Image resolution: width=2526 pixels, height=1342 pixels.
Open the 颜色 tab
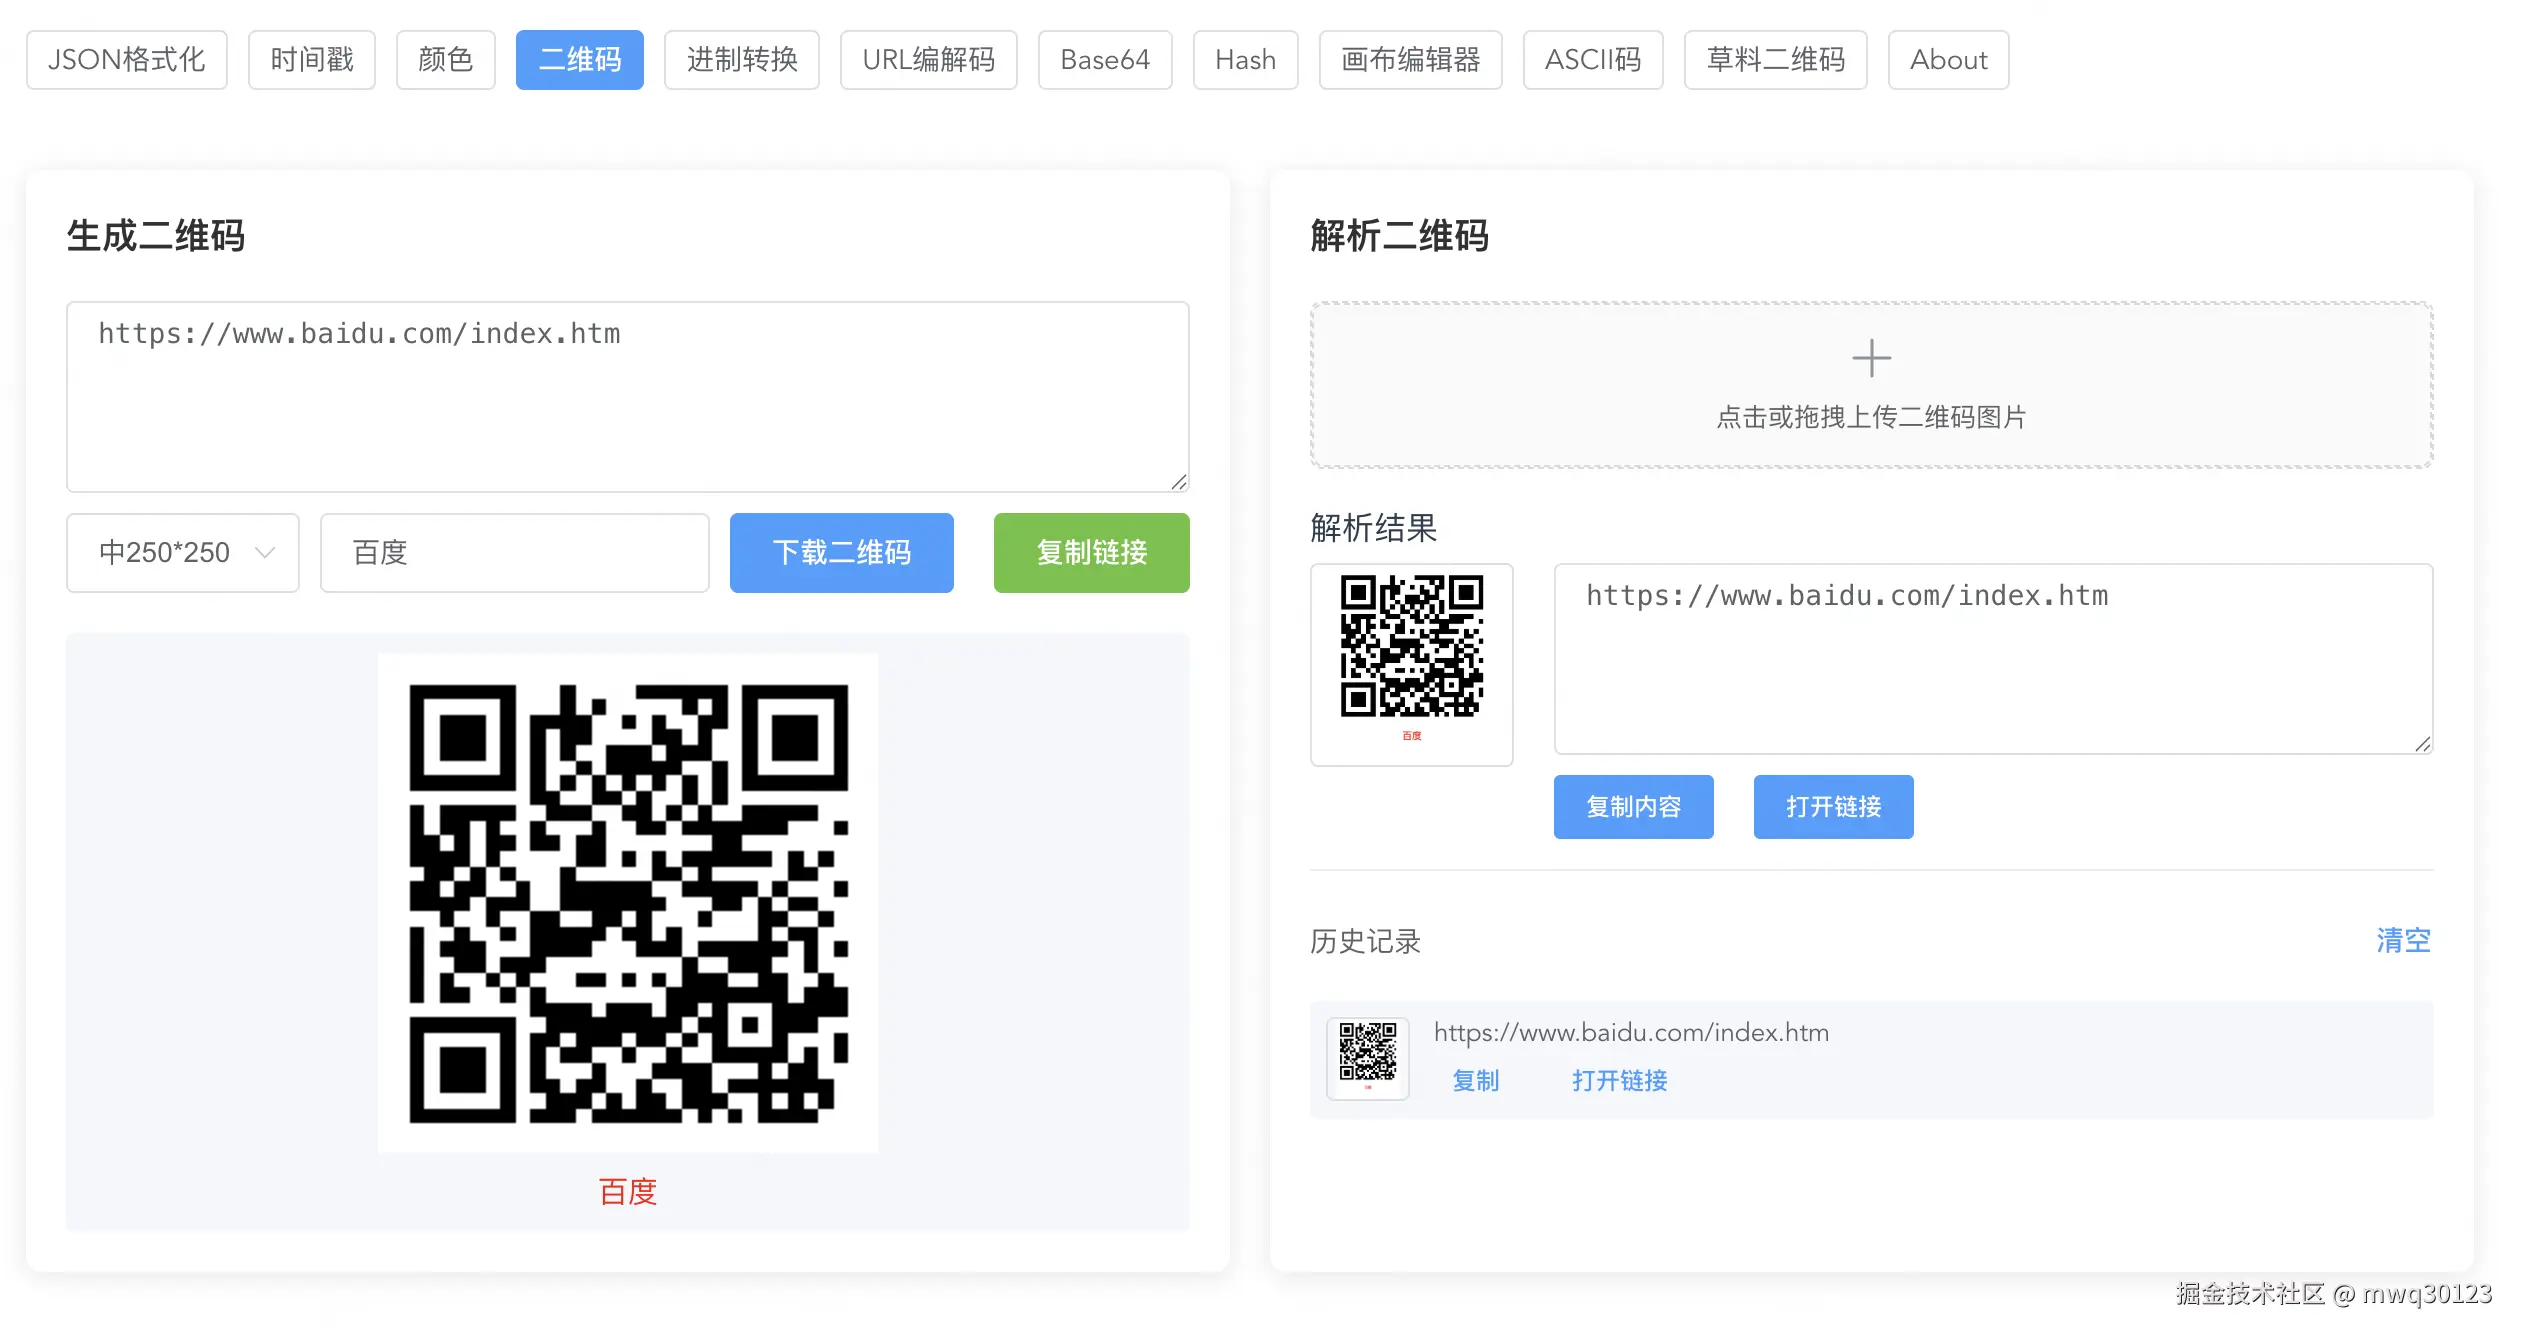click(446, 60)
